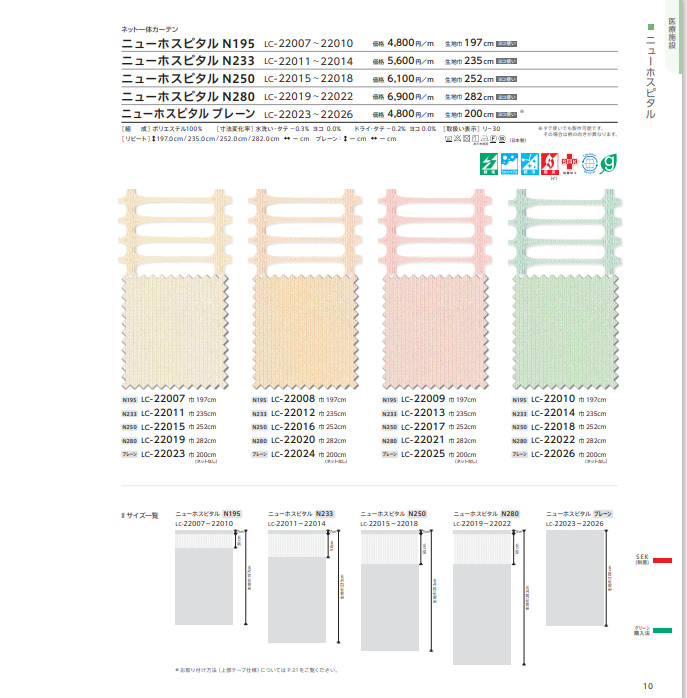Click the red SEK legend bar
Viewport: 687px width, 698px height.
(x=662, y=561)
